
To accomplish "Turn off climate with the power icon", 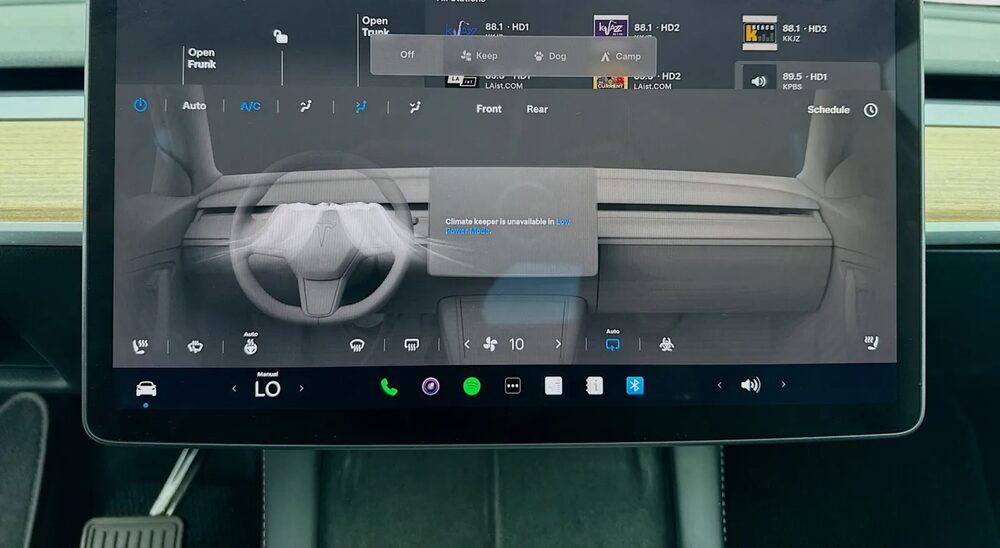I will click(140, 105).
